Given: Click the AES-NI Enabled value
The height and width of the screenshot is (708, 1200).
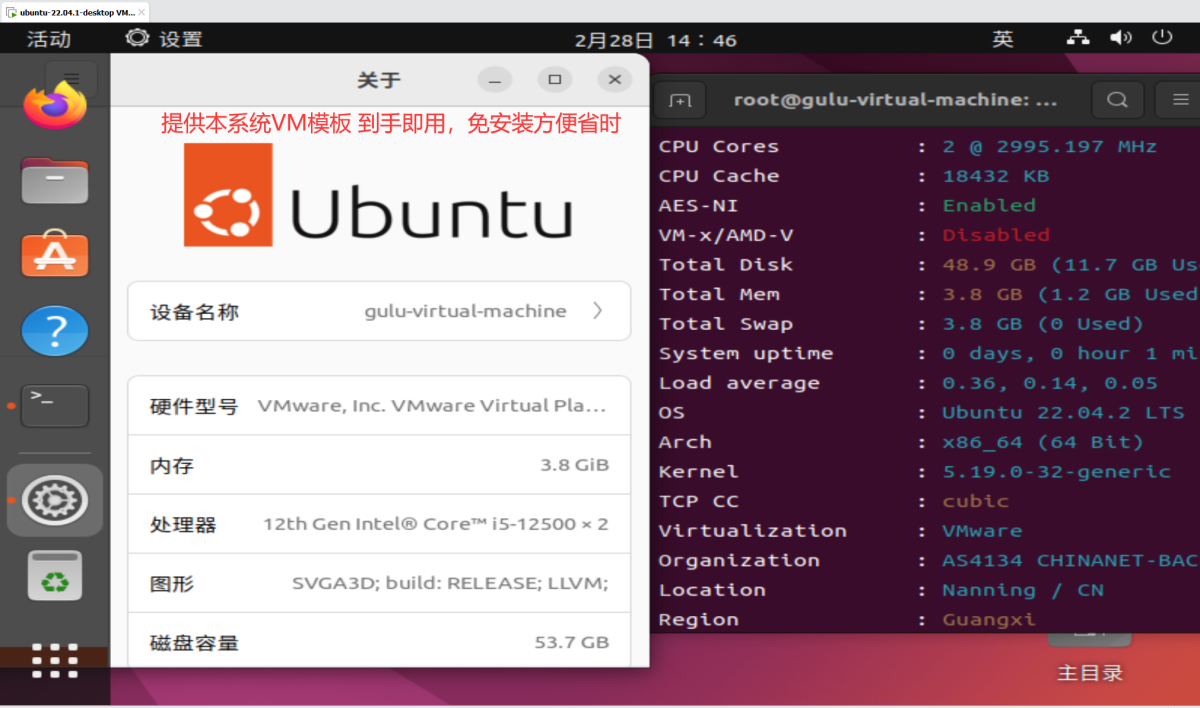Looking at the screenshot, I should 989,205.
